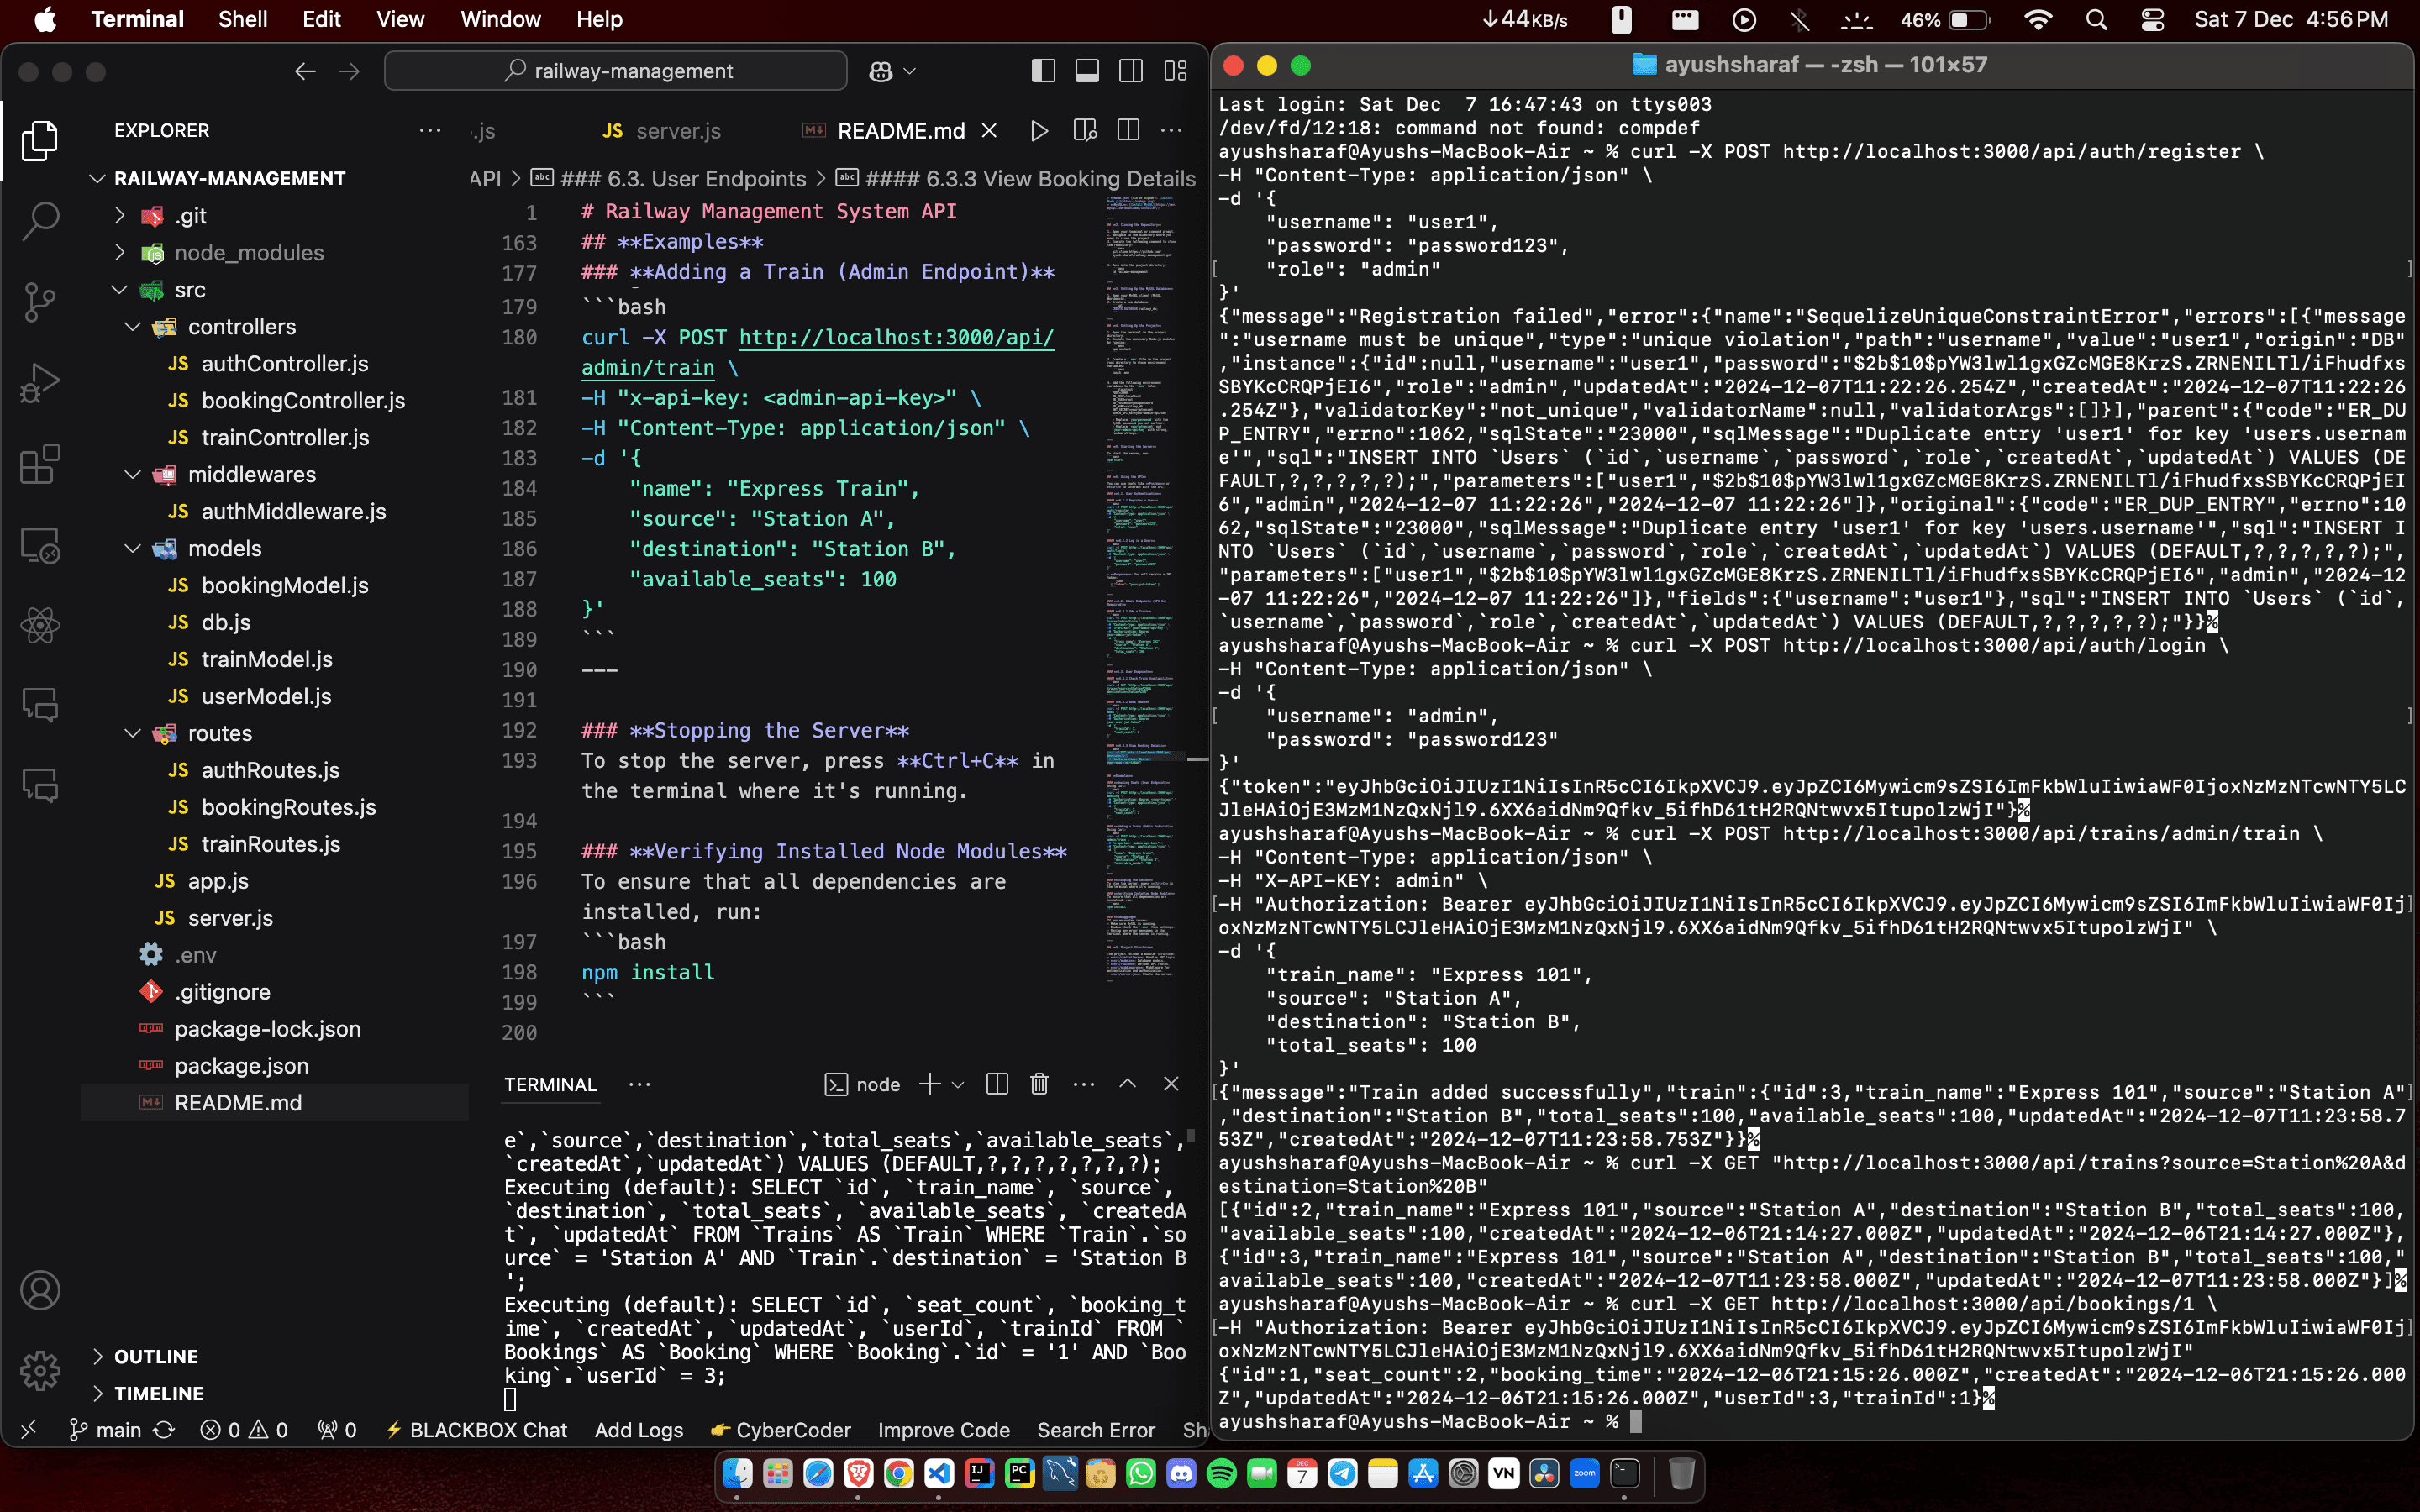Viewport: 2420px width, 1512px height.
Task: Open the View menu
Action: click(400, 19)
